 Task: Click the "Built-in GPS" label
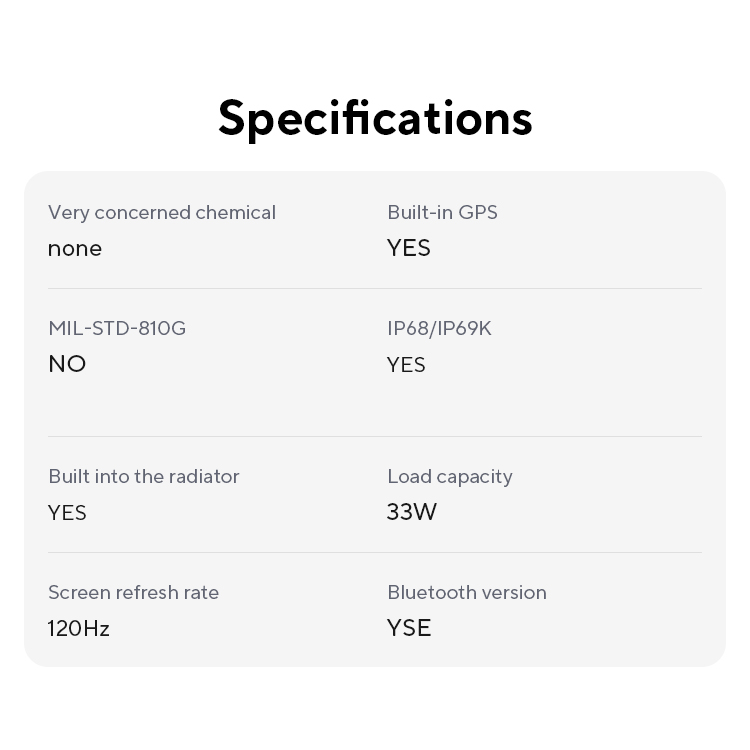[442, 212]
